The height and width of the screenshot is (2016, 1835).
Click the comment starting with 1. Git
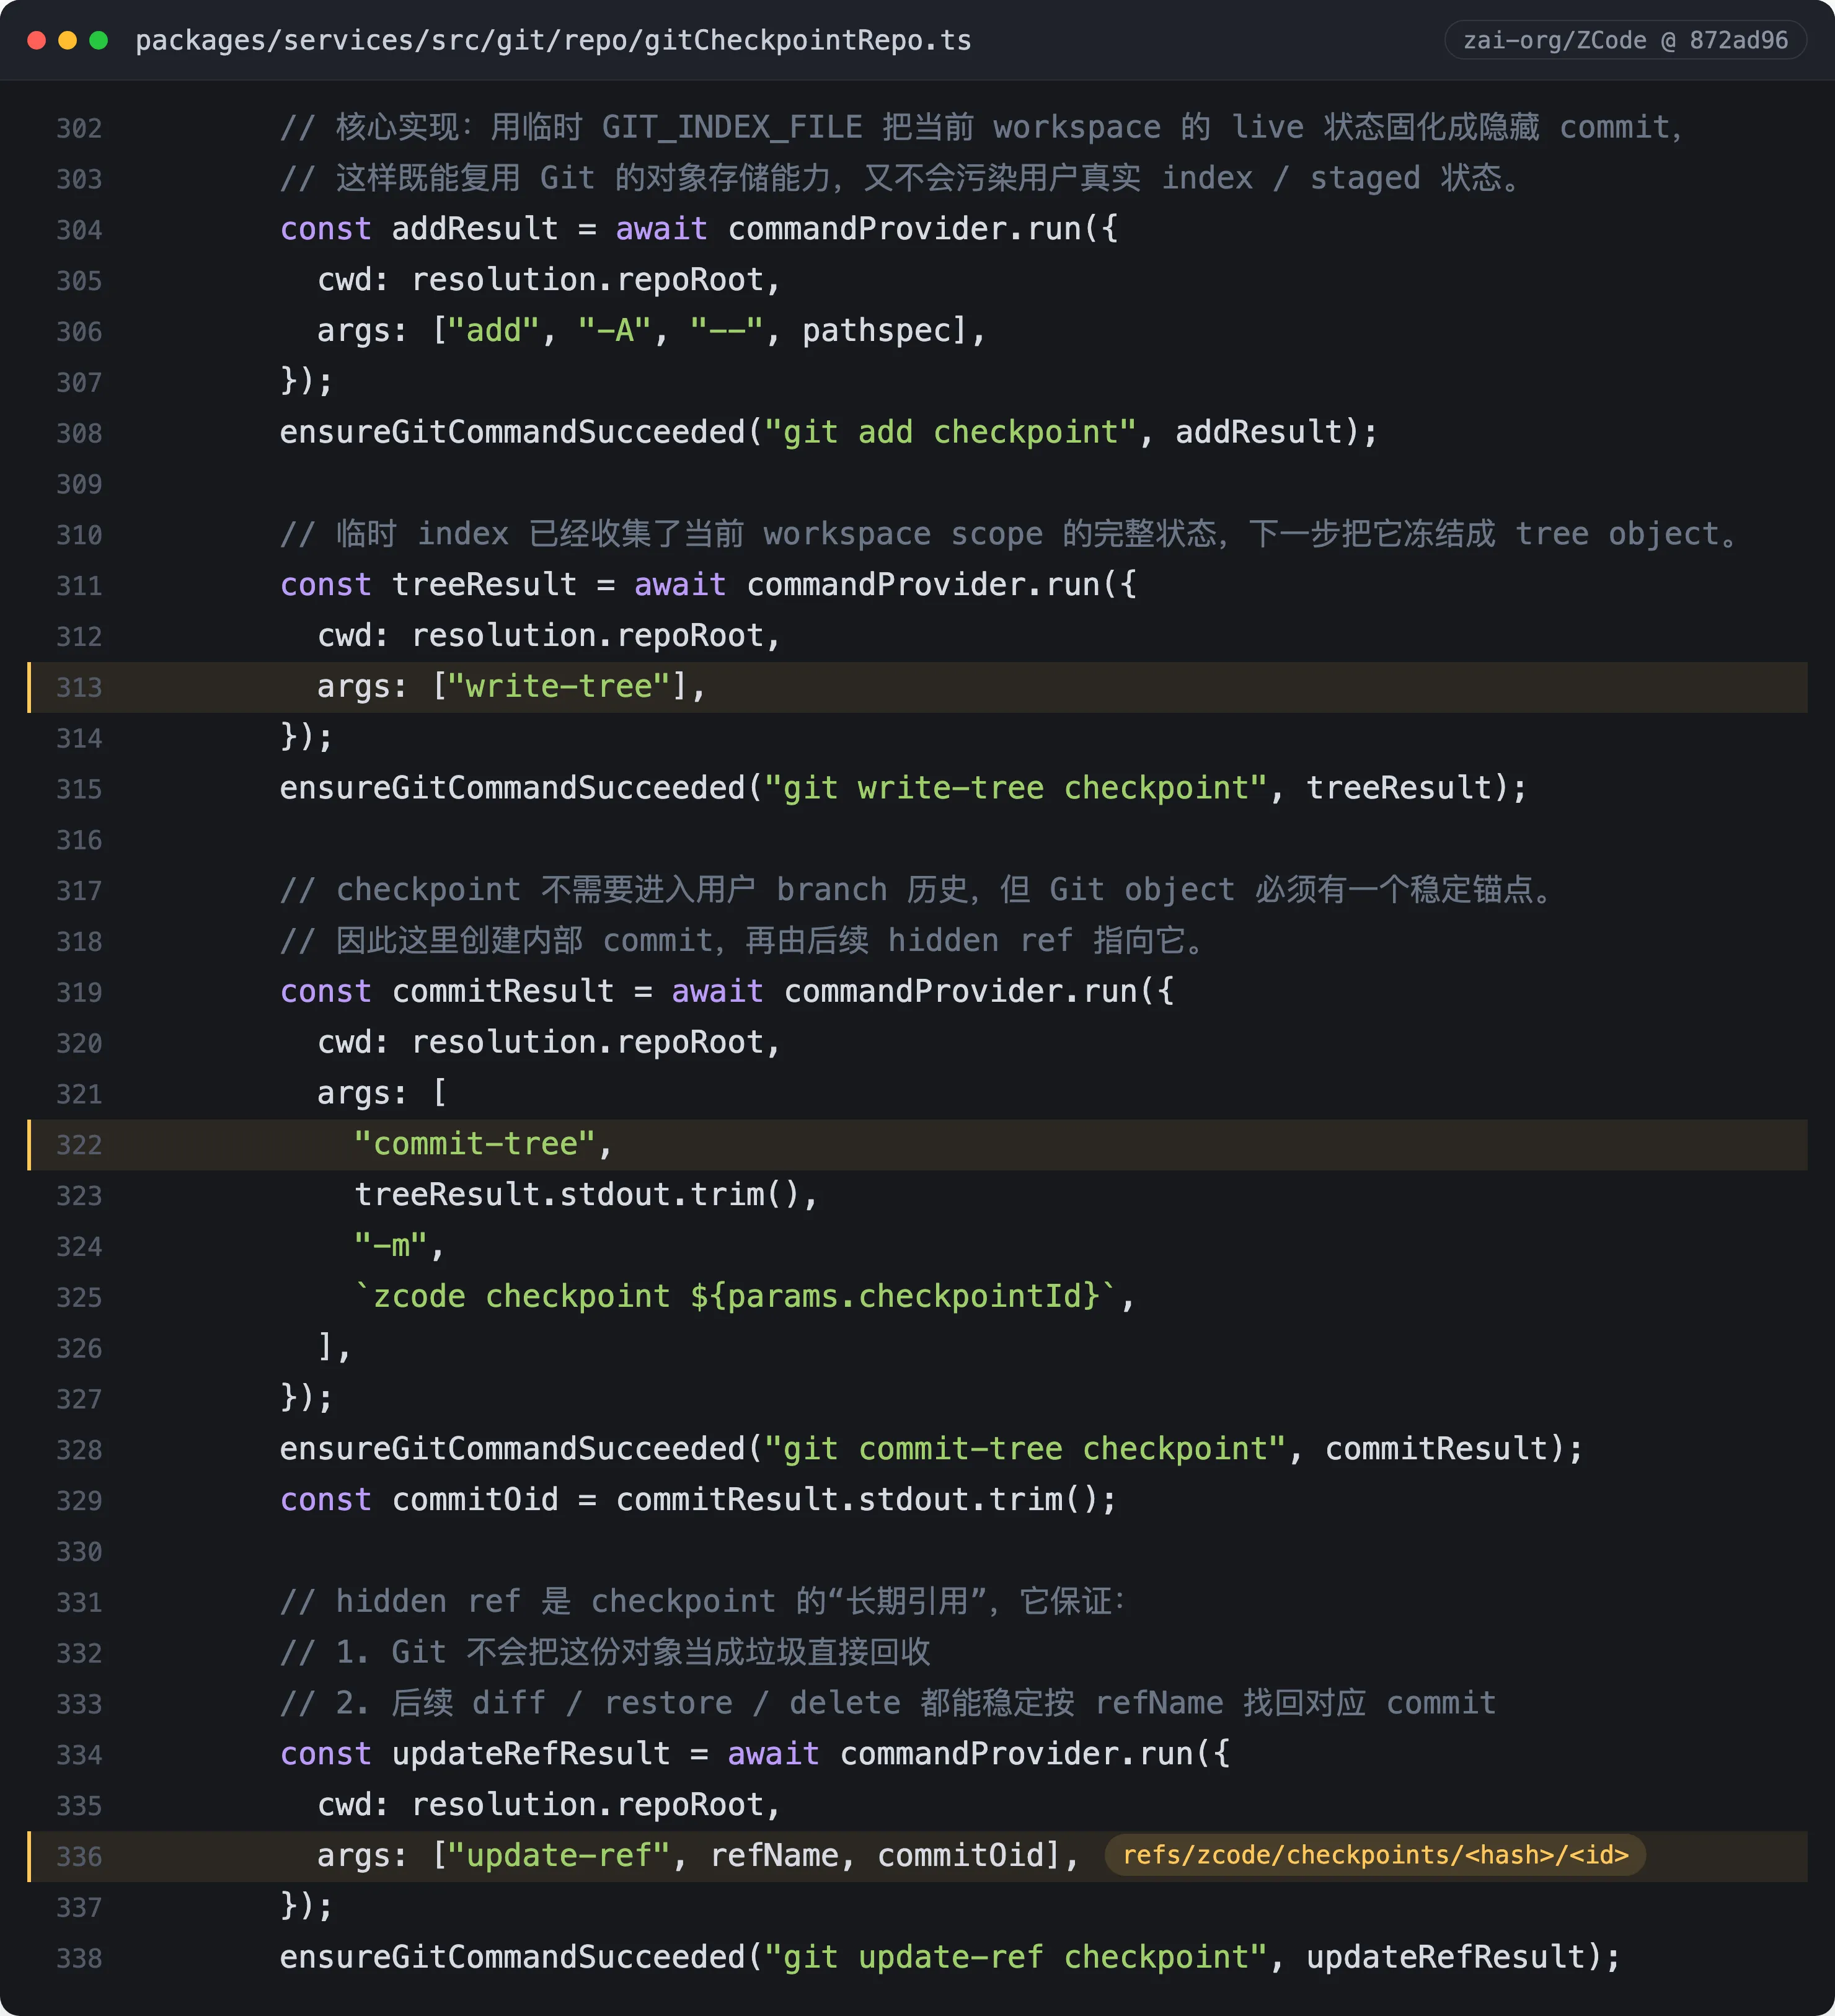[x=605, y=1651]
